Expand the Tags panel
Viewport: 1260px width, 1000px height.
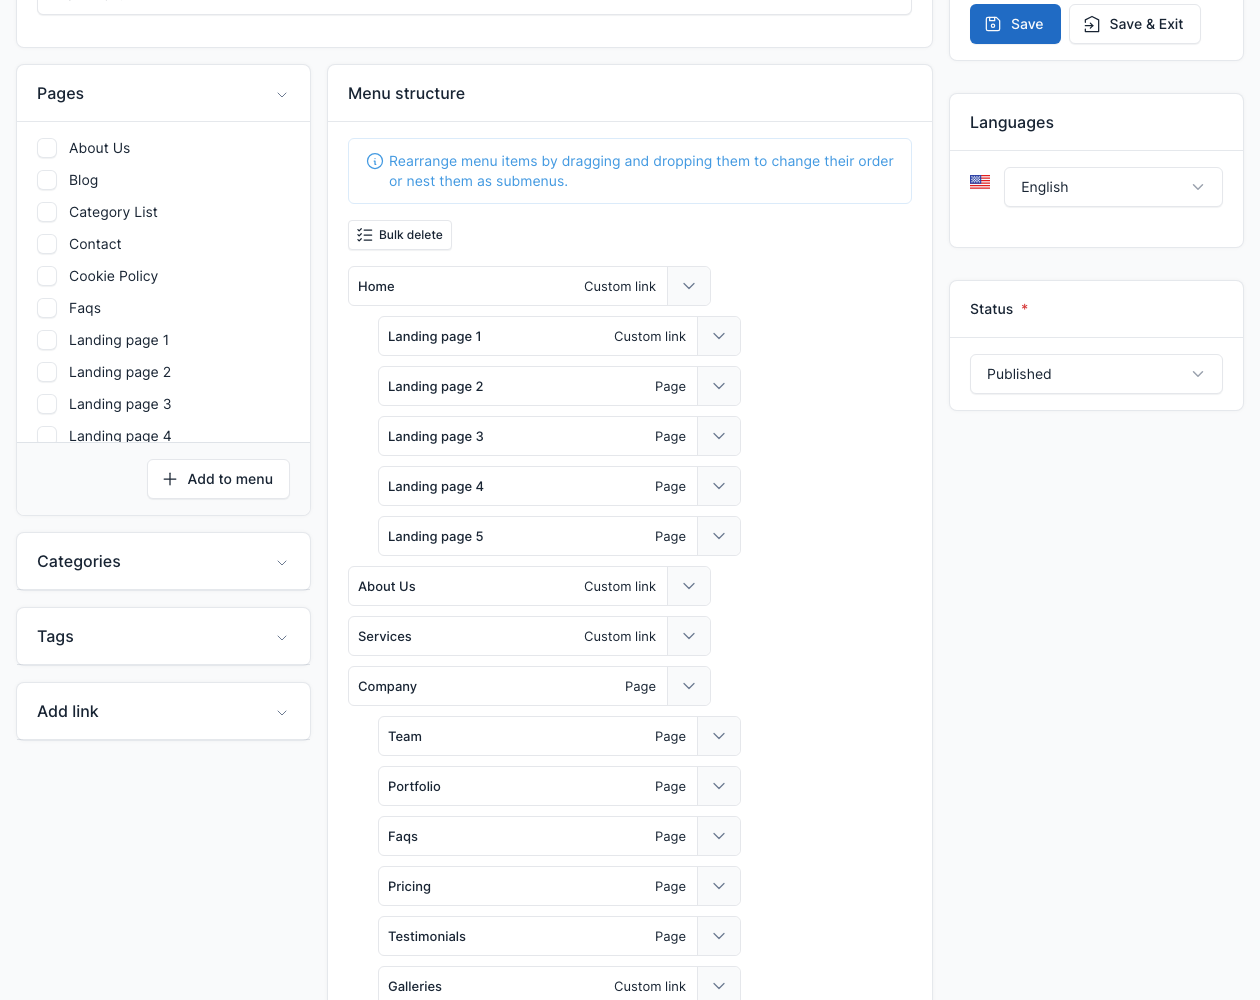(x=282, y=637)
